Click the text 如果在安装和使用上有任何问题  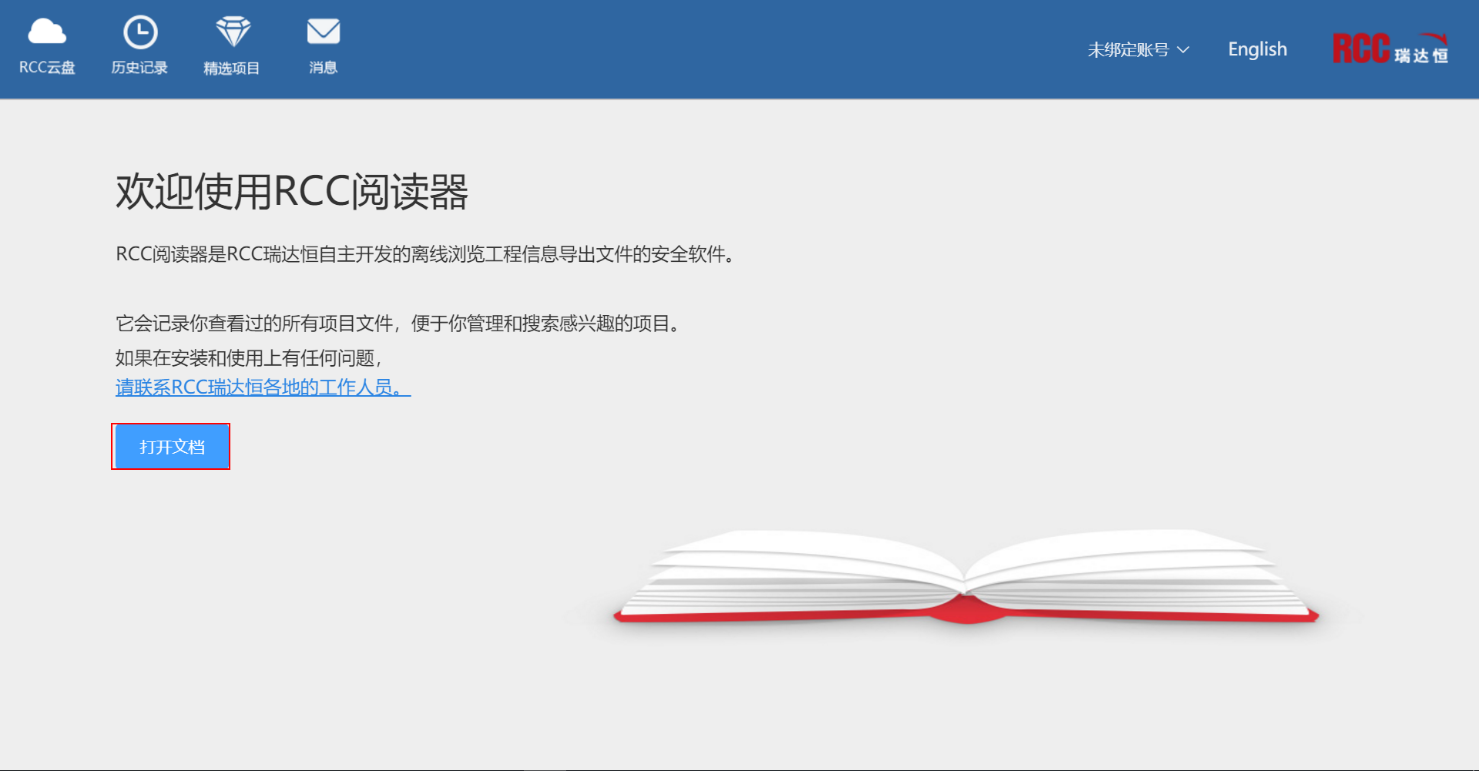click(x=250, y=358)
